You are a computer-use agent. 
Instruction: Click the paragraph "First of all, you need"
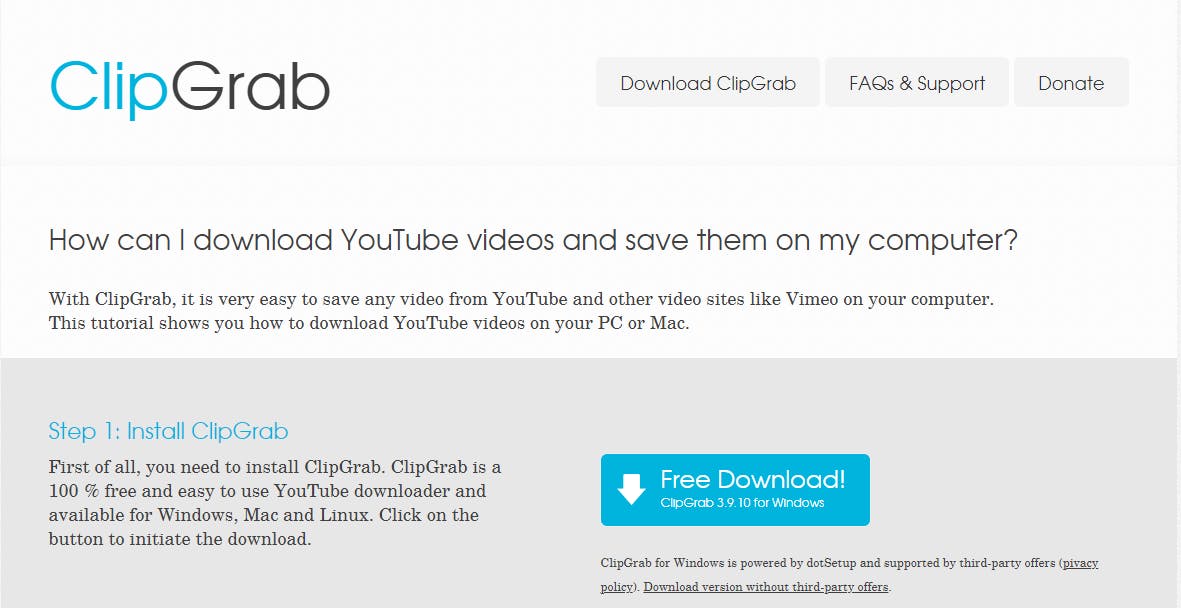(275, 503)
